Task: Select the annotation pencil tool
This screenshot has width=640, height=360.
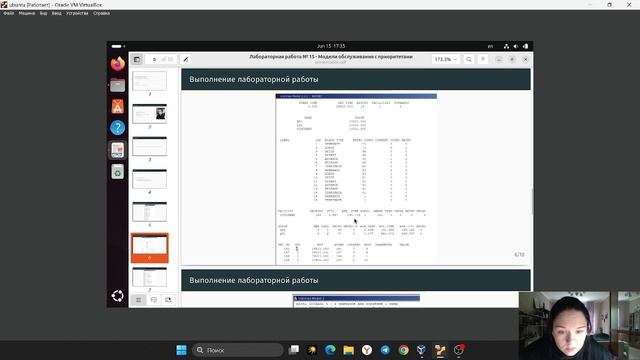Action: coord(185,59)
